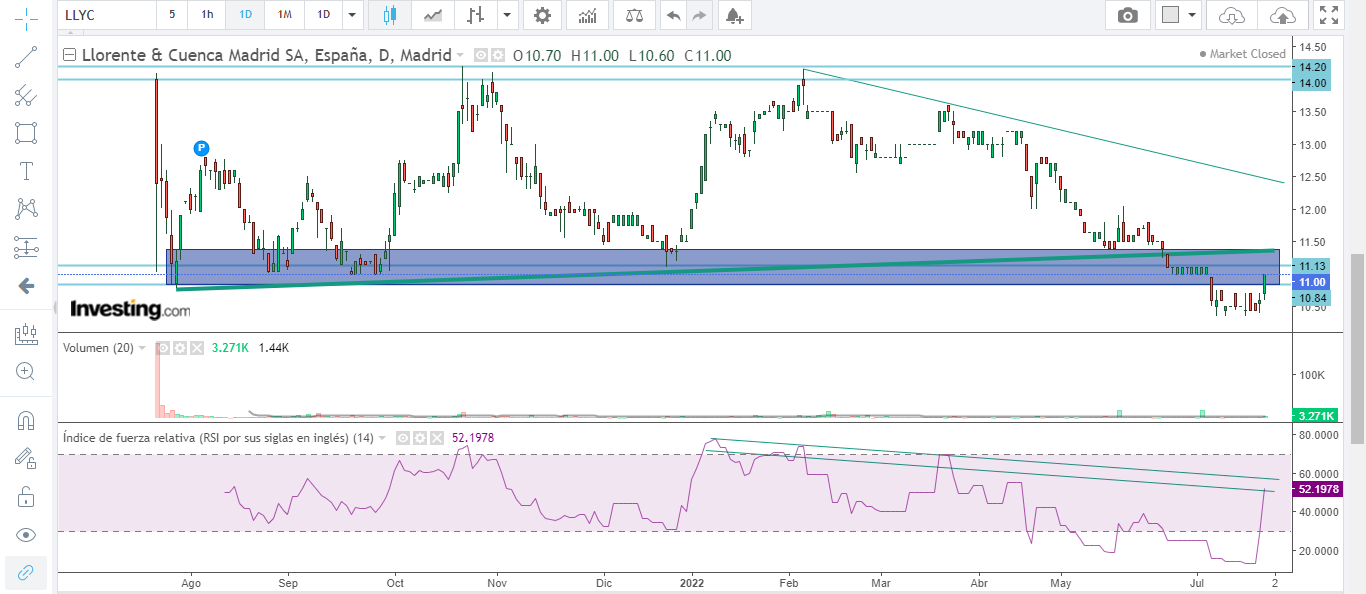The height and width of the screenshot is (594, 1366).
Task: Click the compare symbols scales icon
Action: [x=634, y=15]
